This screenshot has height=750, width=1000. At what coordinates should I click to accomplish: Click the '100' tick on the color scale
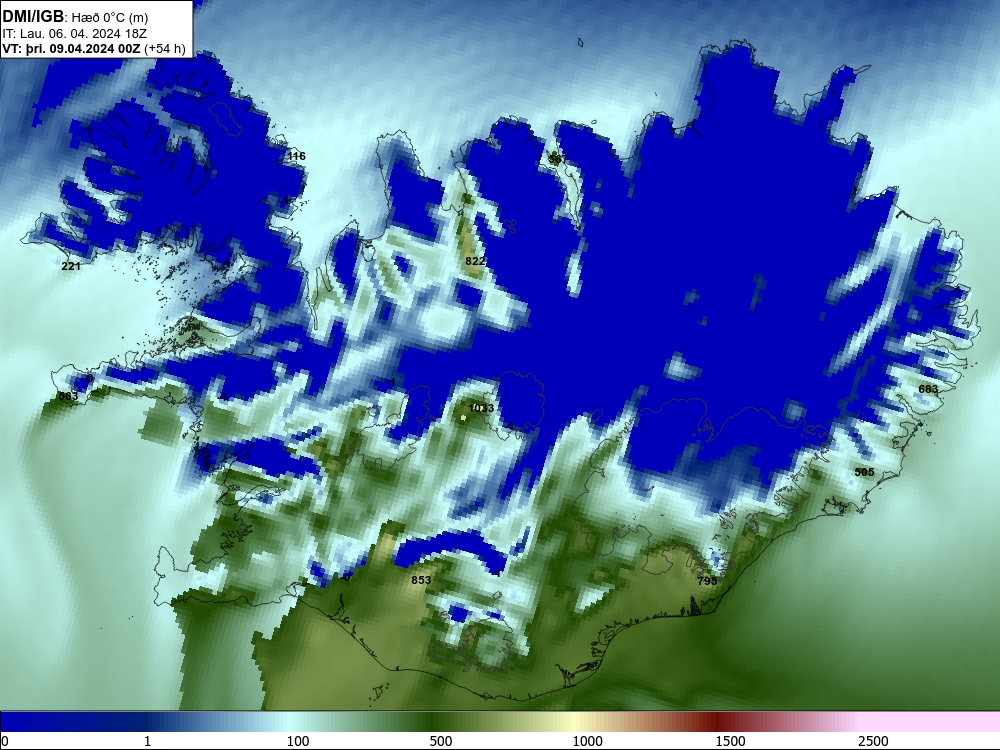pos(298,741)
